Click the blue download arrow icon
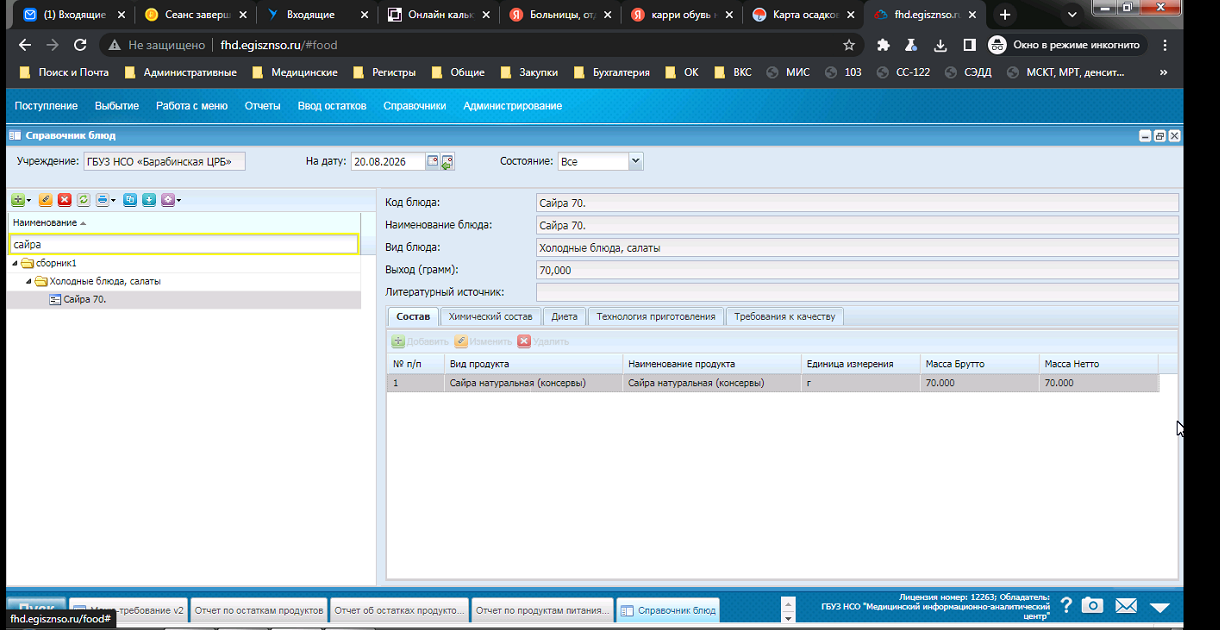 click(149, 200)
